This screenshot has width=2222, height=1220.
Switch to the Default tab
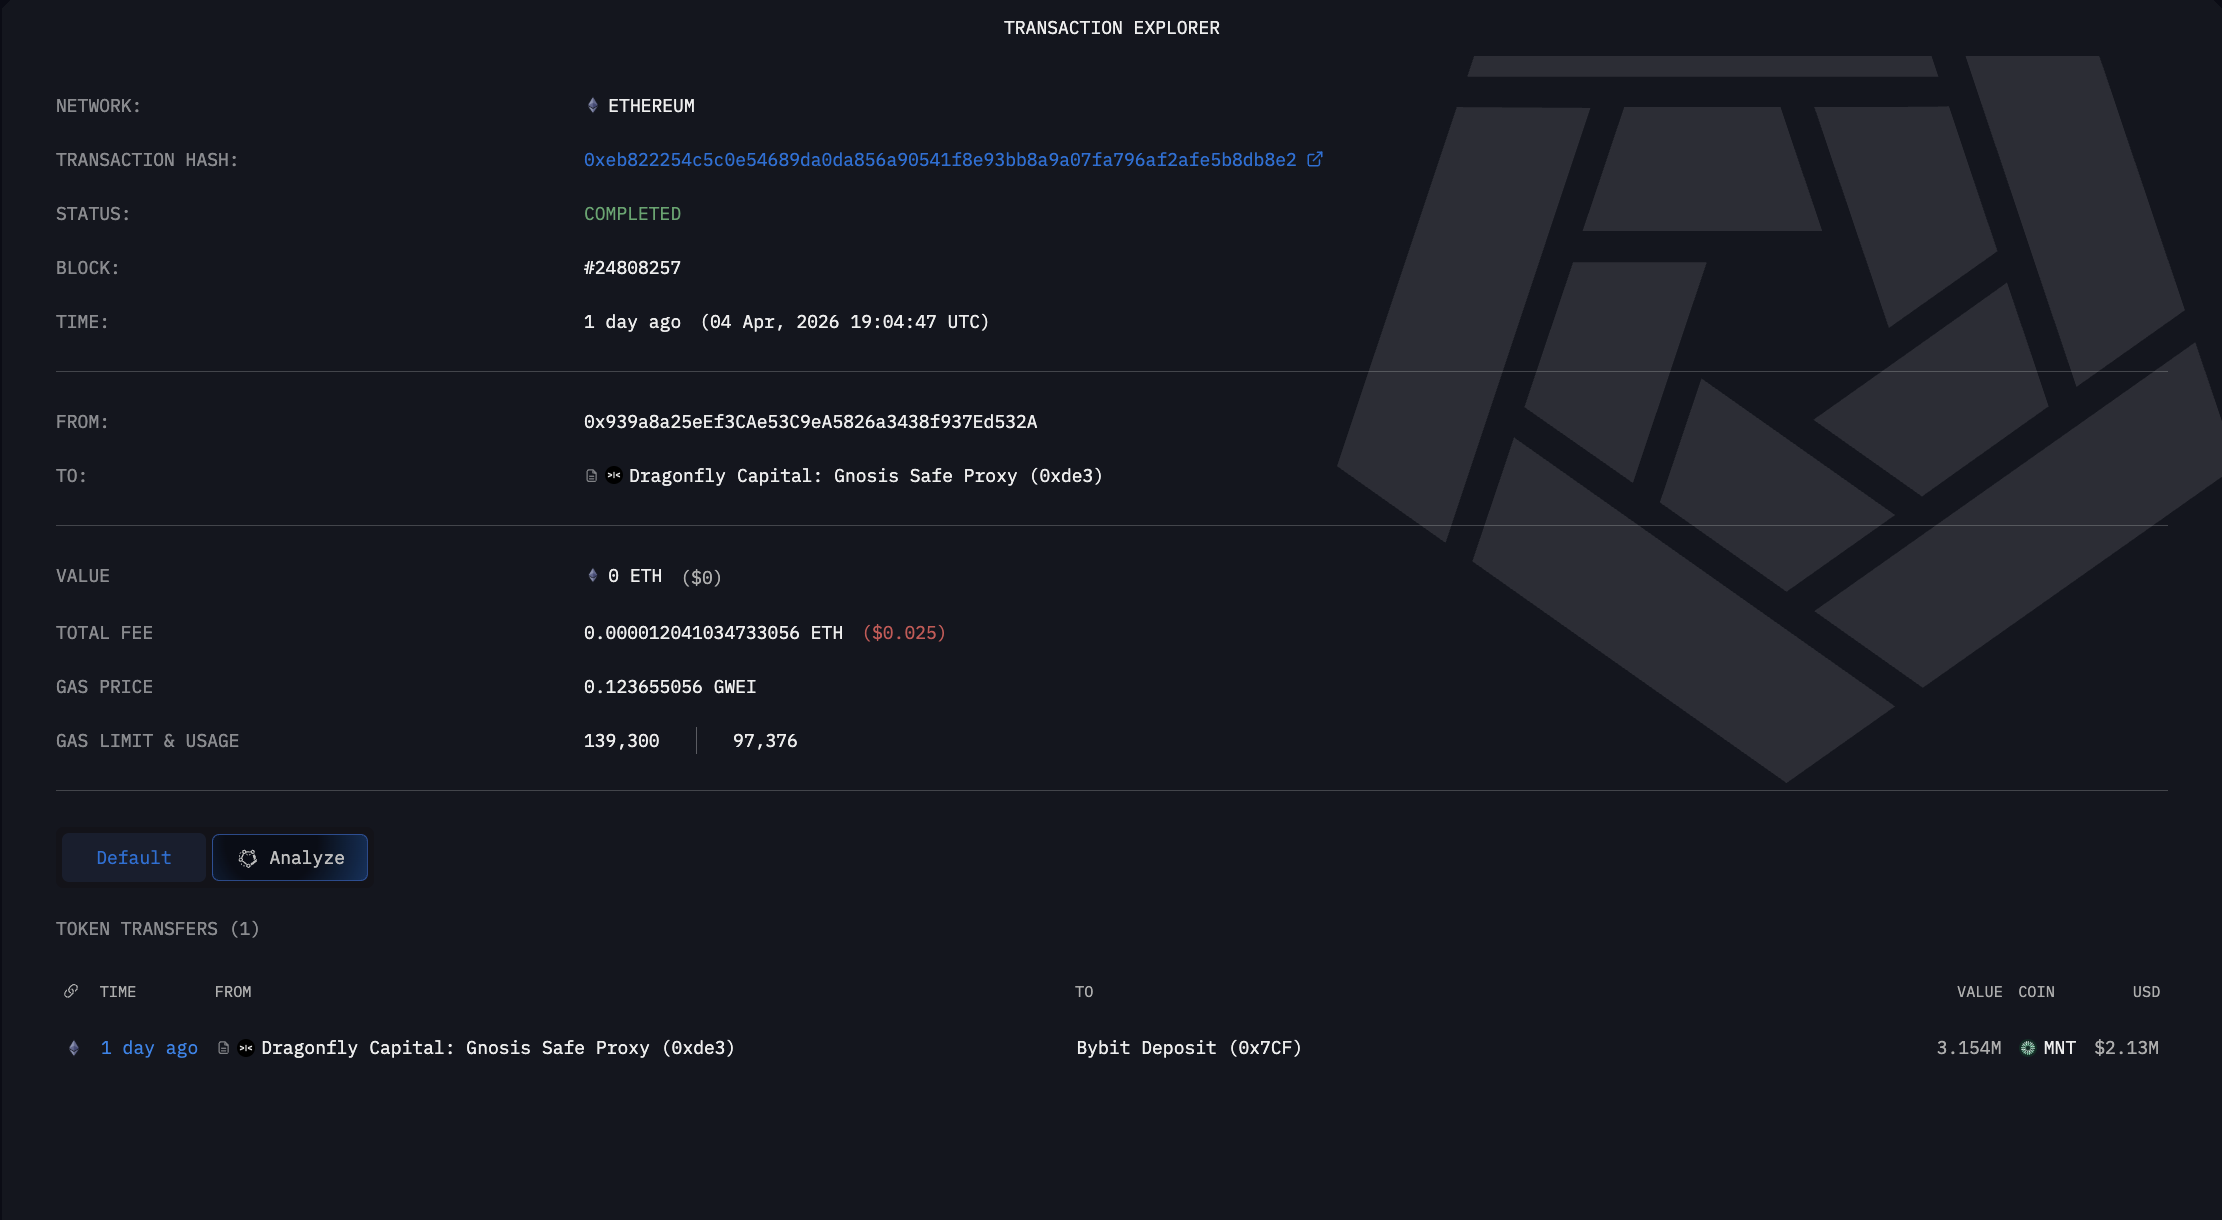click(134, 858)
